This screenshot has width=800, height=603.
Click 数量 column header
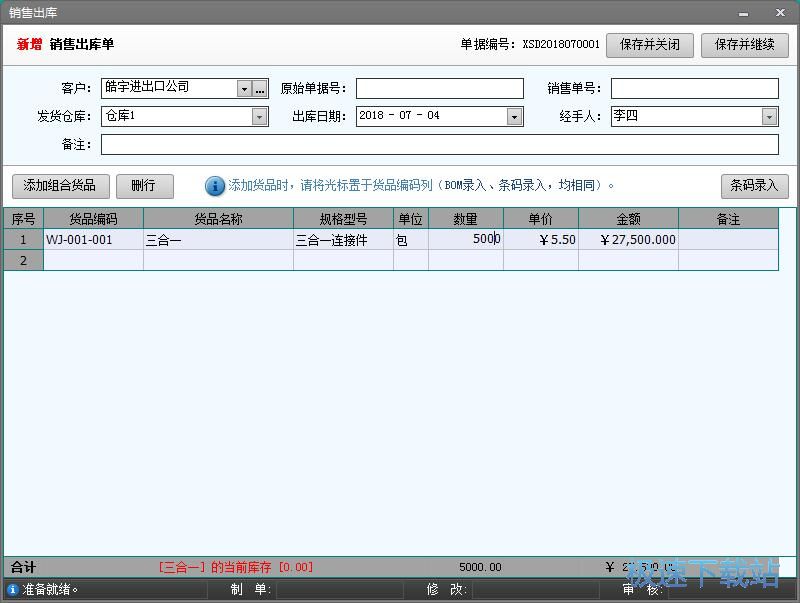[466, 219]
